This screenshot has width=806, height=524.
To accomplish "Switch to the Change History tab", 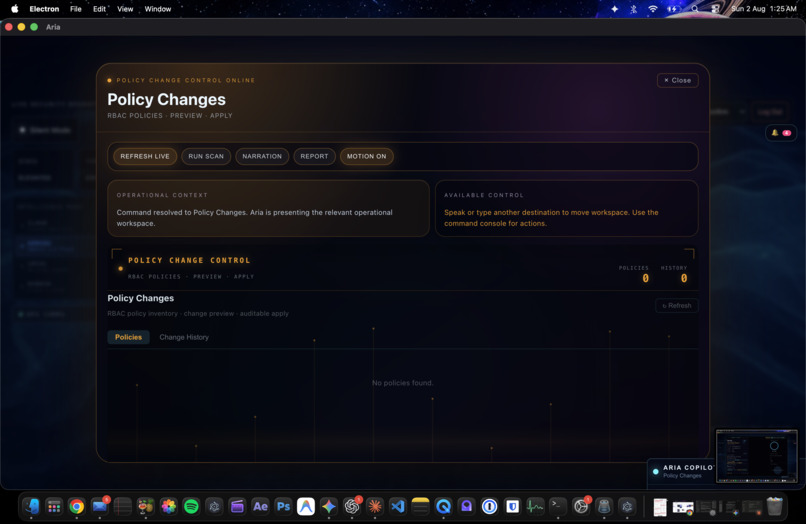I will click(x=184, y=337).
